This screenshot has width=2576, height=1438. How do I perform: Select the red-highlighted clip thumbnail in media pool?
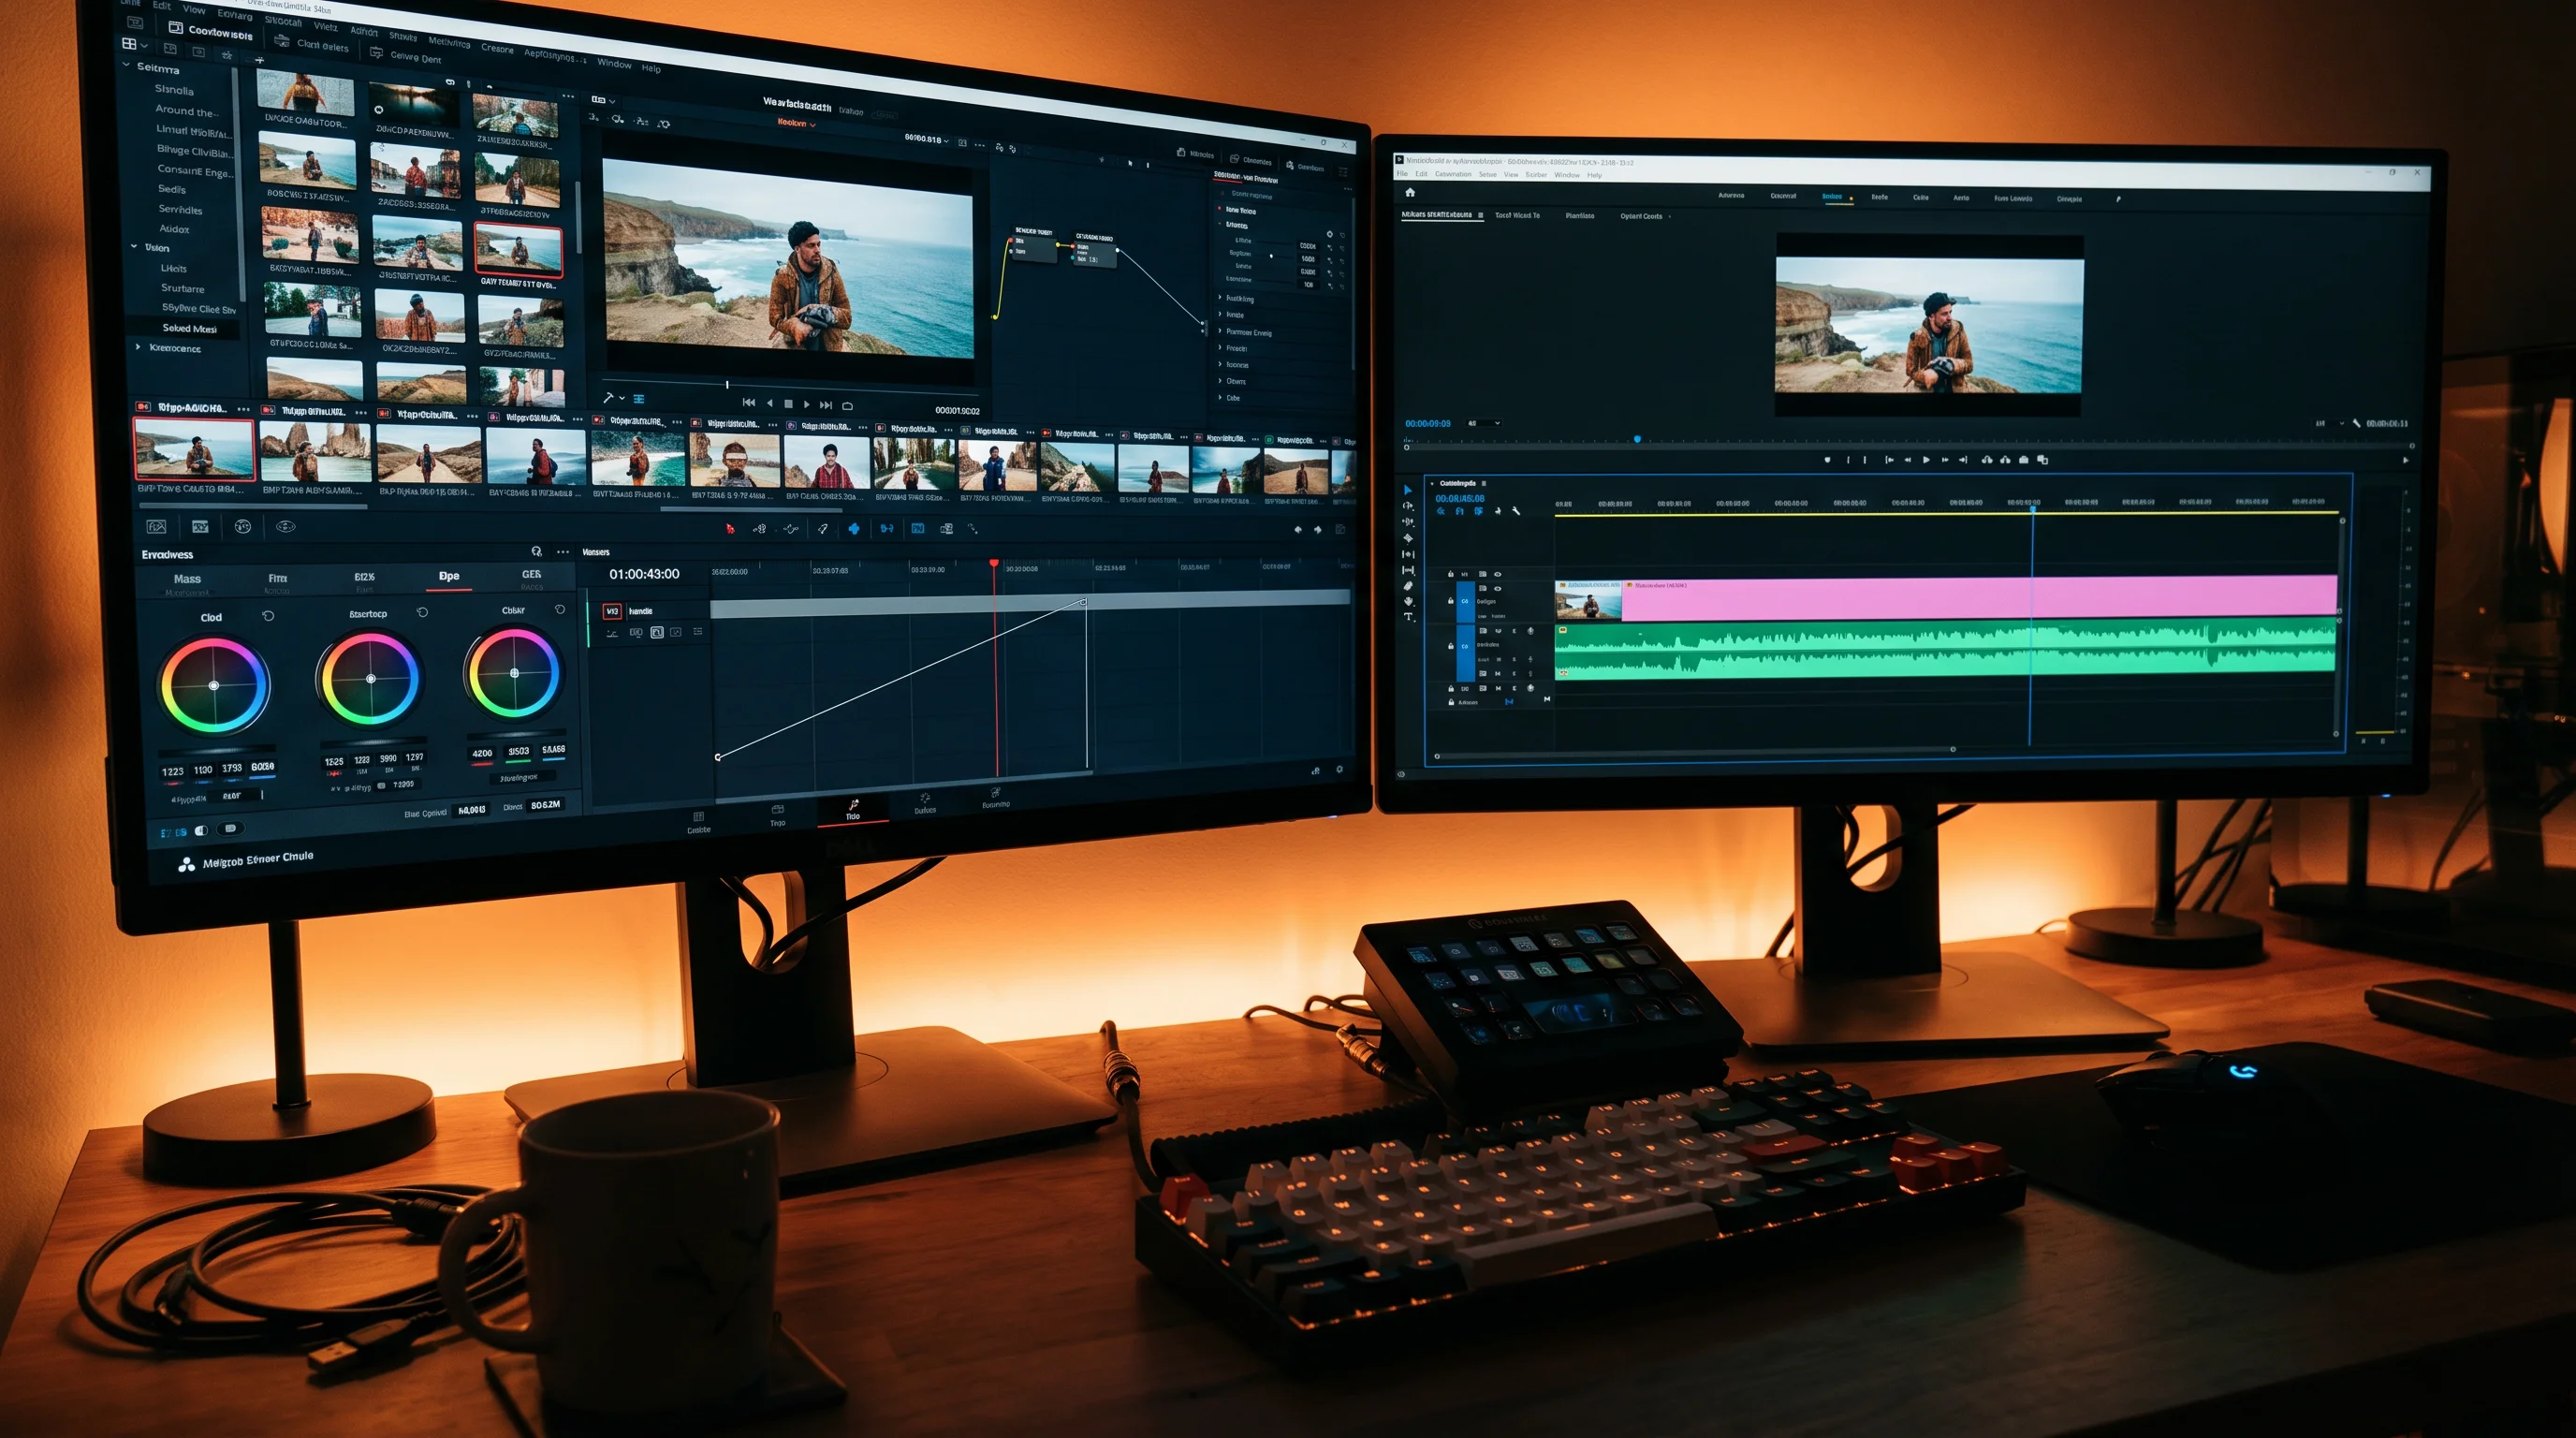coord(518,248)
